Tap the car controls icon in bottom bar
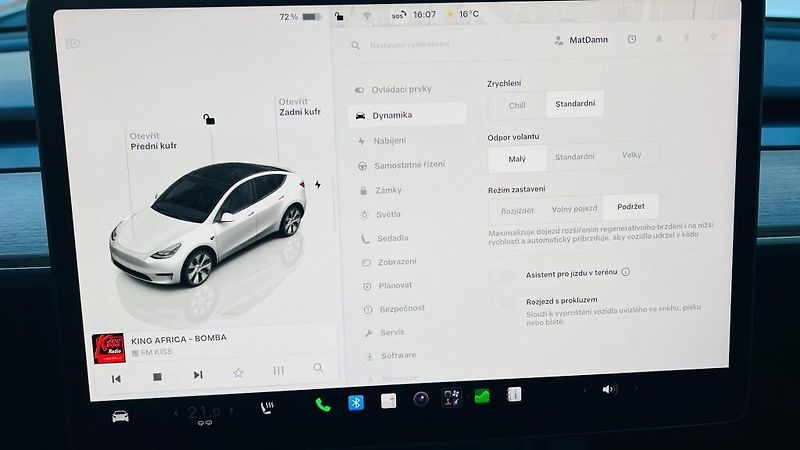 (120, 417)
